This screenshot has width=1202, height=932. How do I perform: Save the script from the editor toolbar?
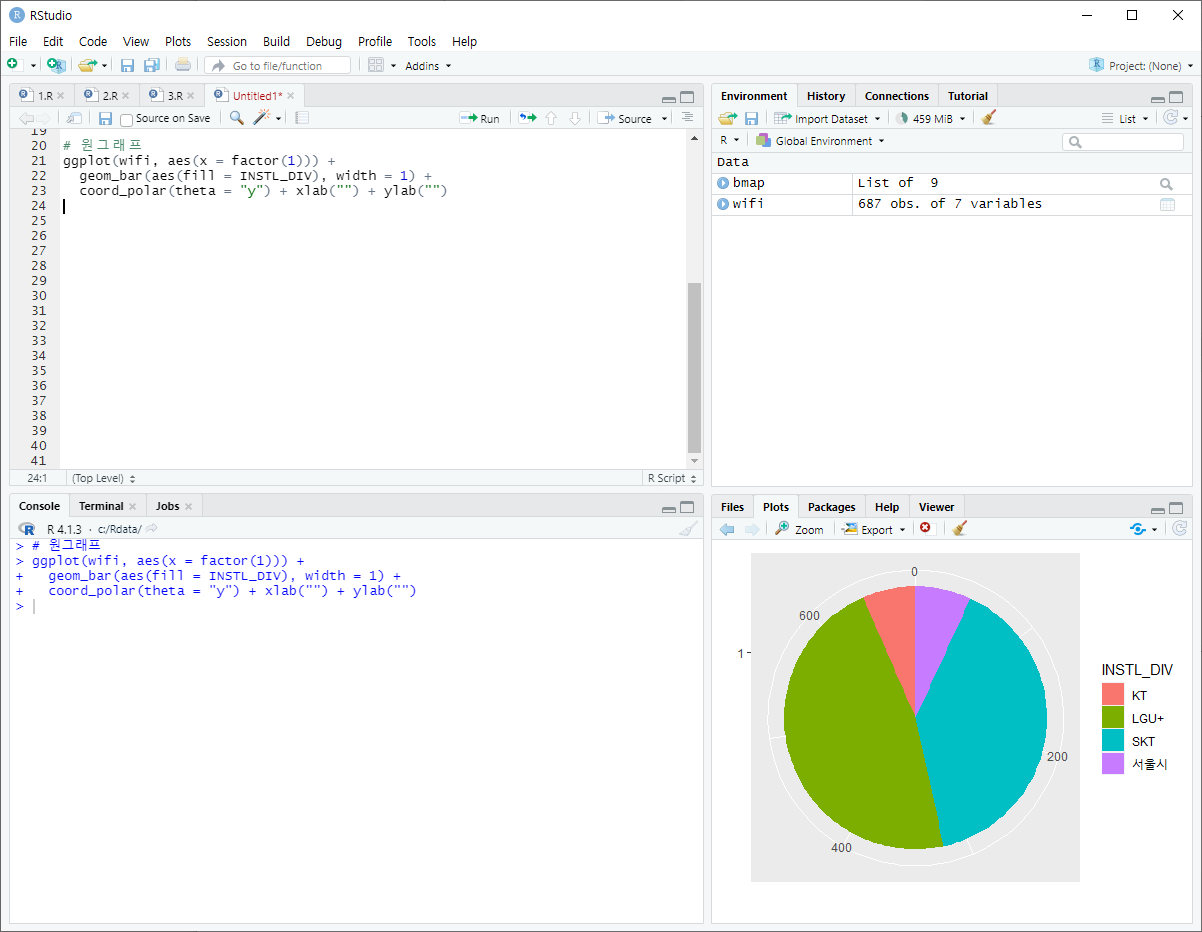coord(105,118)
